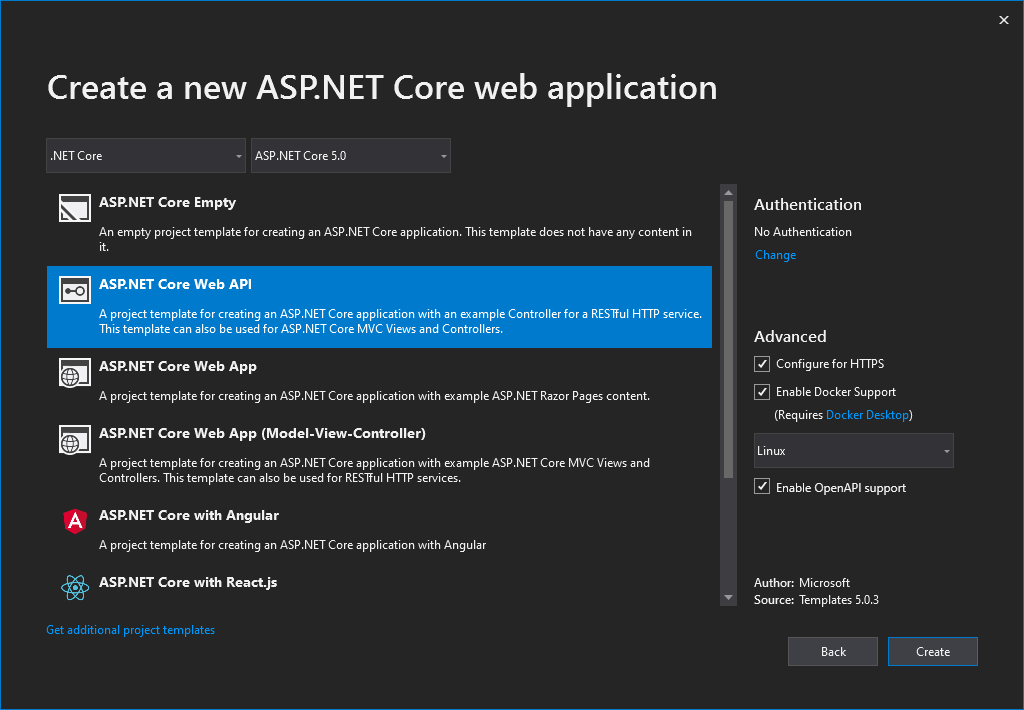The image size is (1024, 710).
Task: Click the MVC Views and Controllers description
Action: pos(374,470)
